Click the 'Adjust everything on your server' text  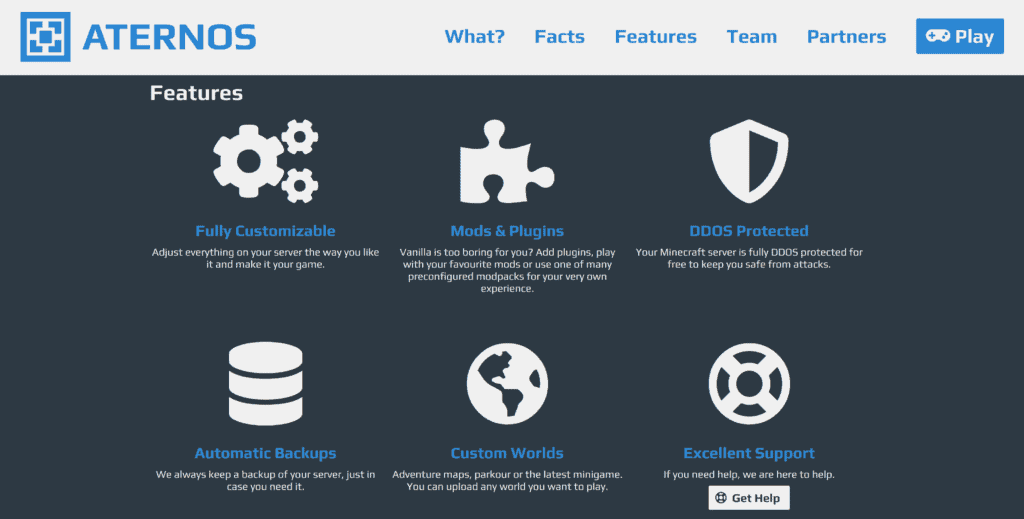pos(265,259)
